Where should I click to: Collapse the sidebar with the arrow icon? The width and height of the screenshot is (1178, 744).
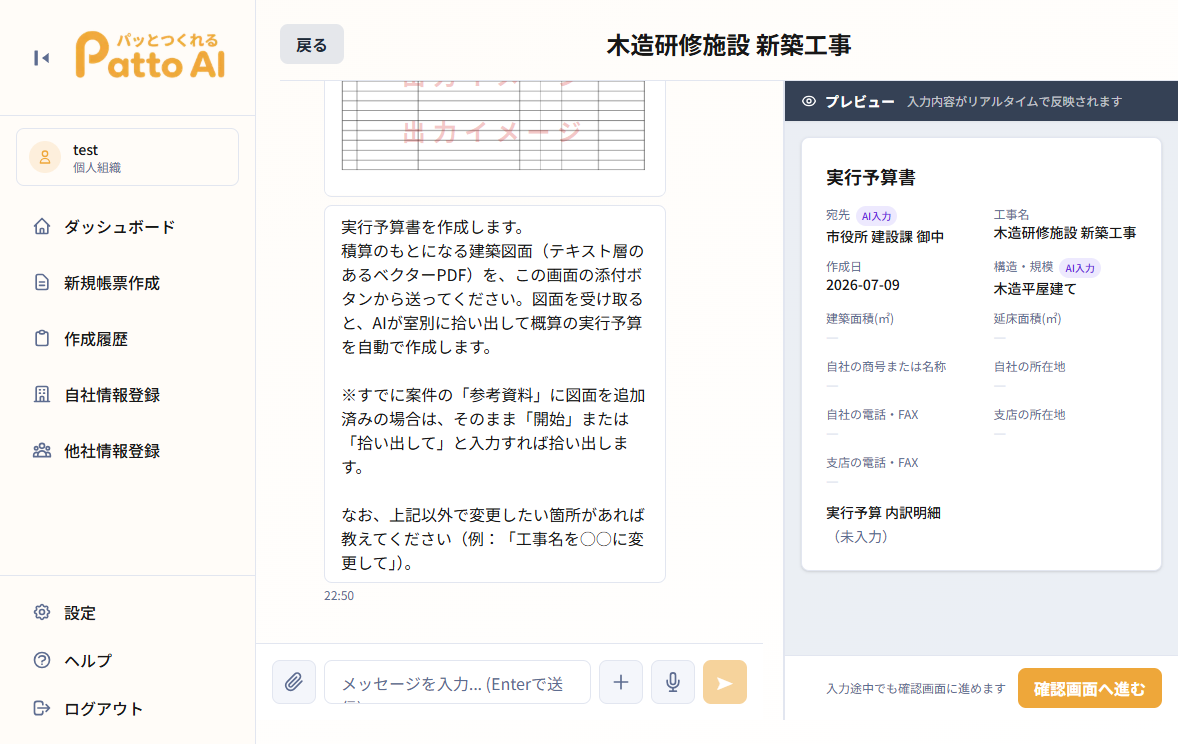coord(41,58)
